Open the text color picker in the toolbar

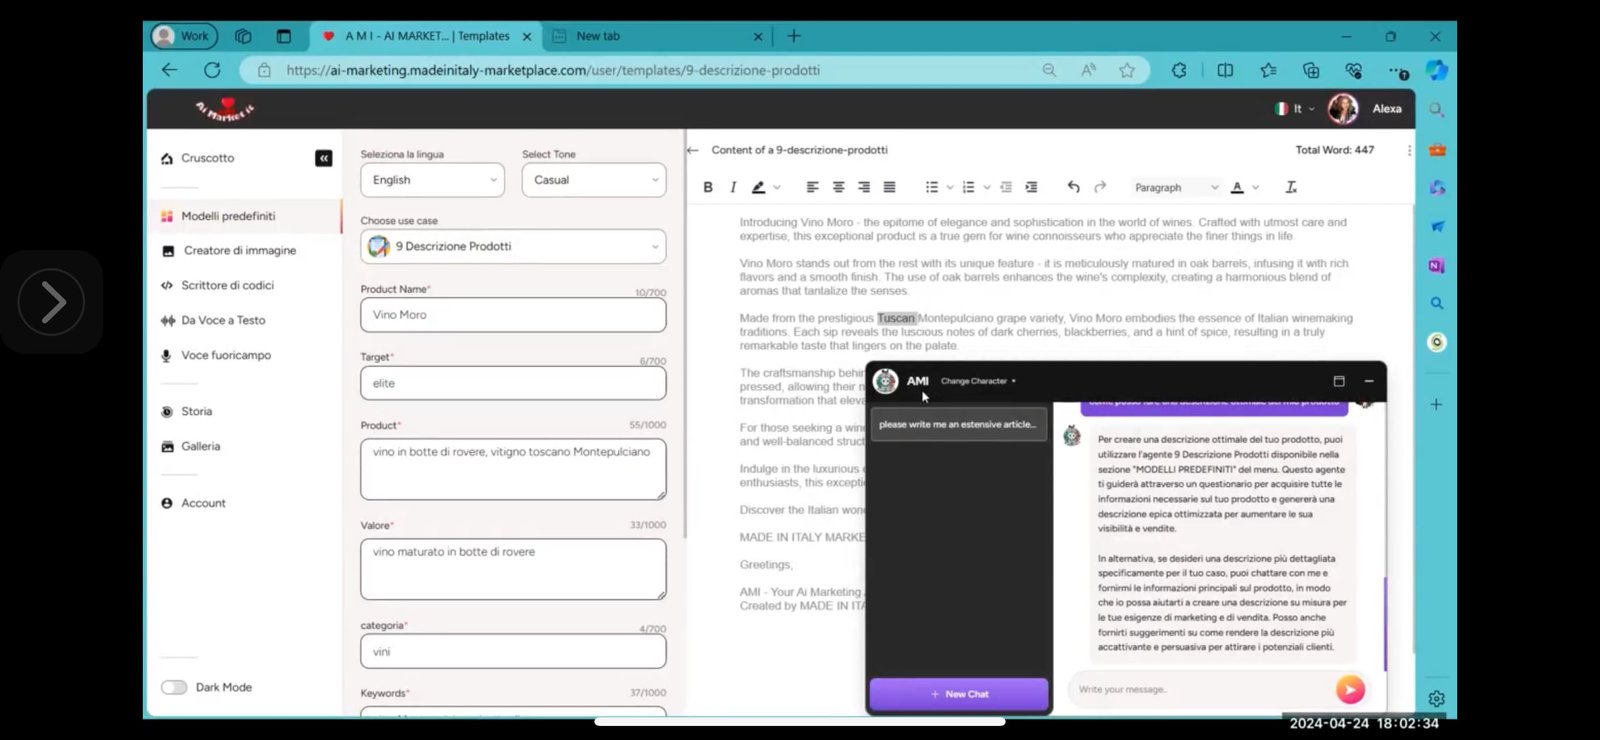(x=1238, y=187)
